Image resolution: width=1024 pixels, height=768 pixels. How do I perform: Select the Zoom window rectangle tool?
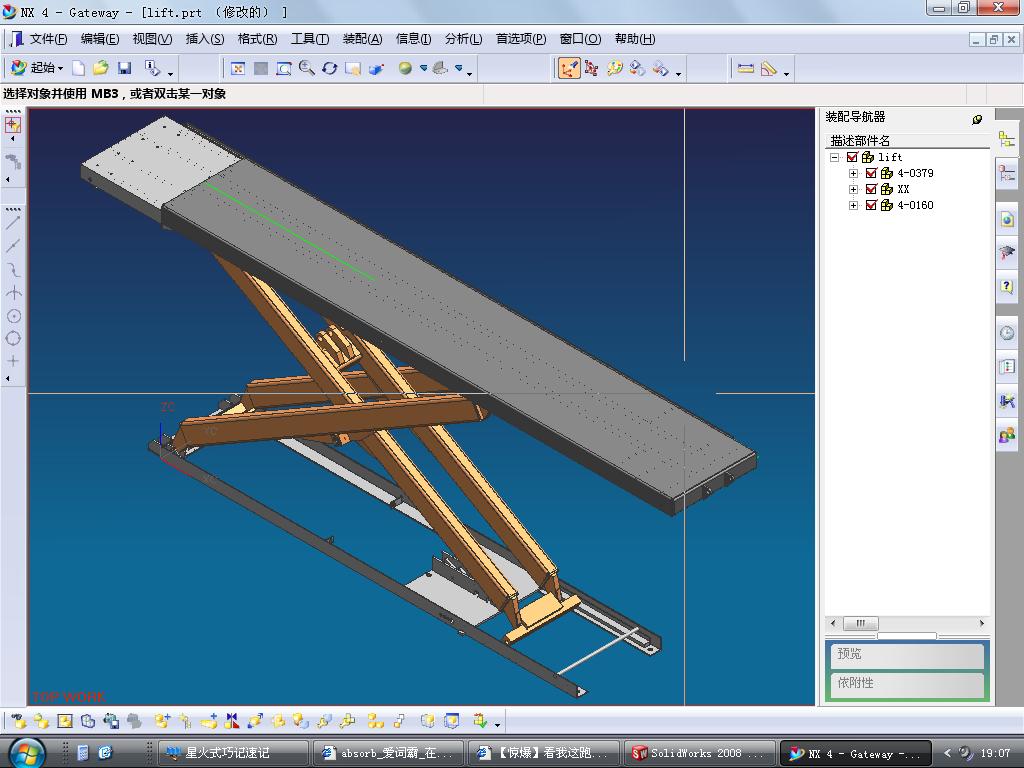pos(283,69)
